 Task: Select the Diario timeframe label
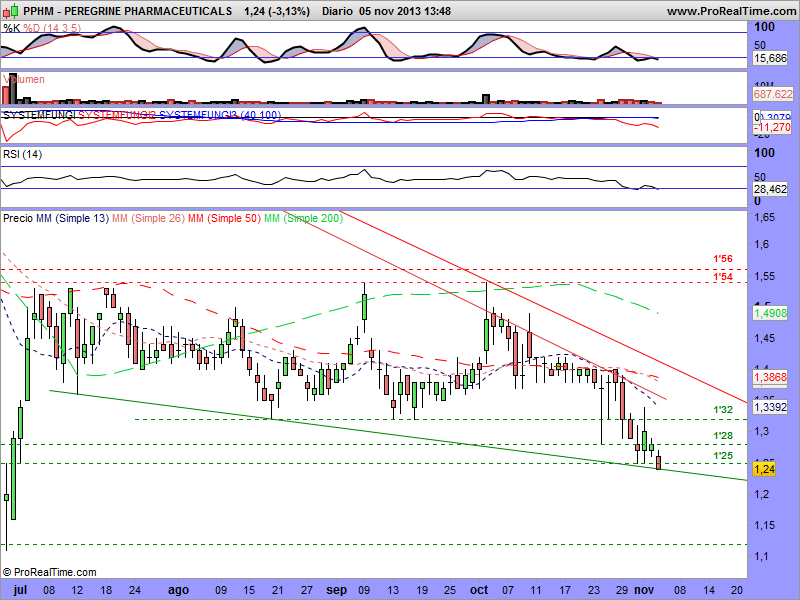point(337,11)
